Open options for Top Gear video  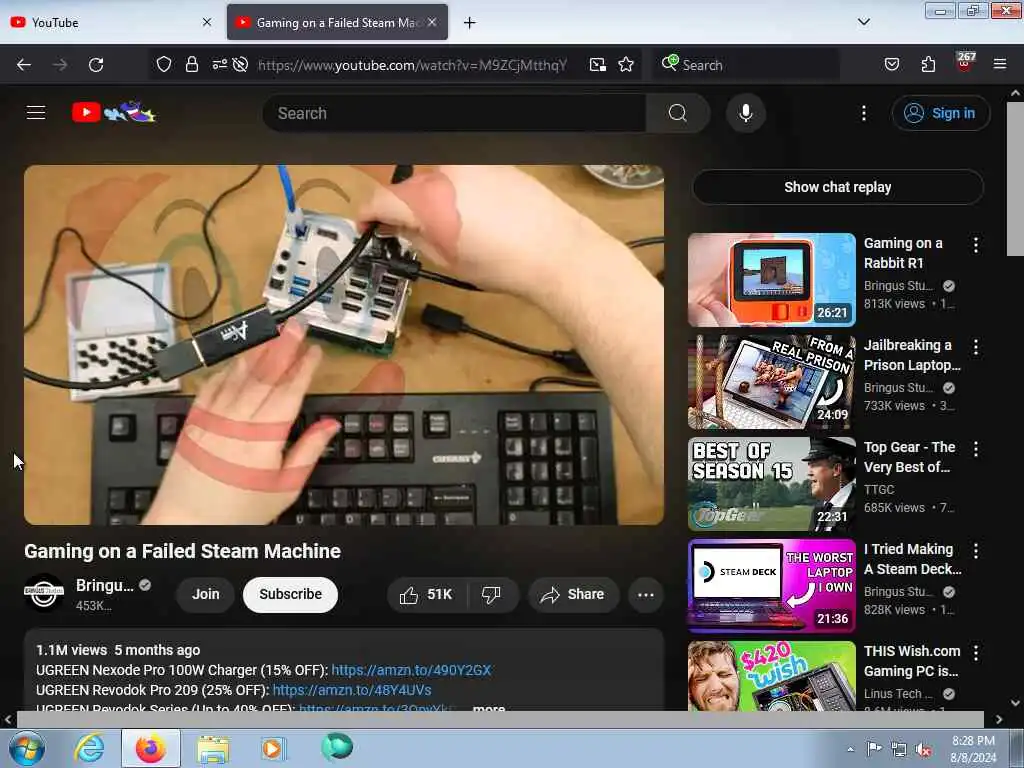click(x=976, y=449)
